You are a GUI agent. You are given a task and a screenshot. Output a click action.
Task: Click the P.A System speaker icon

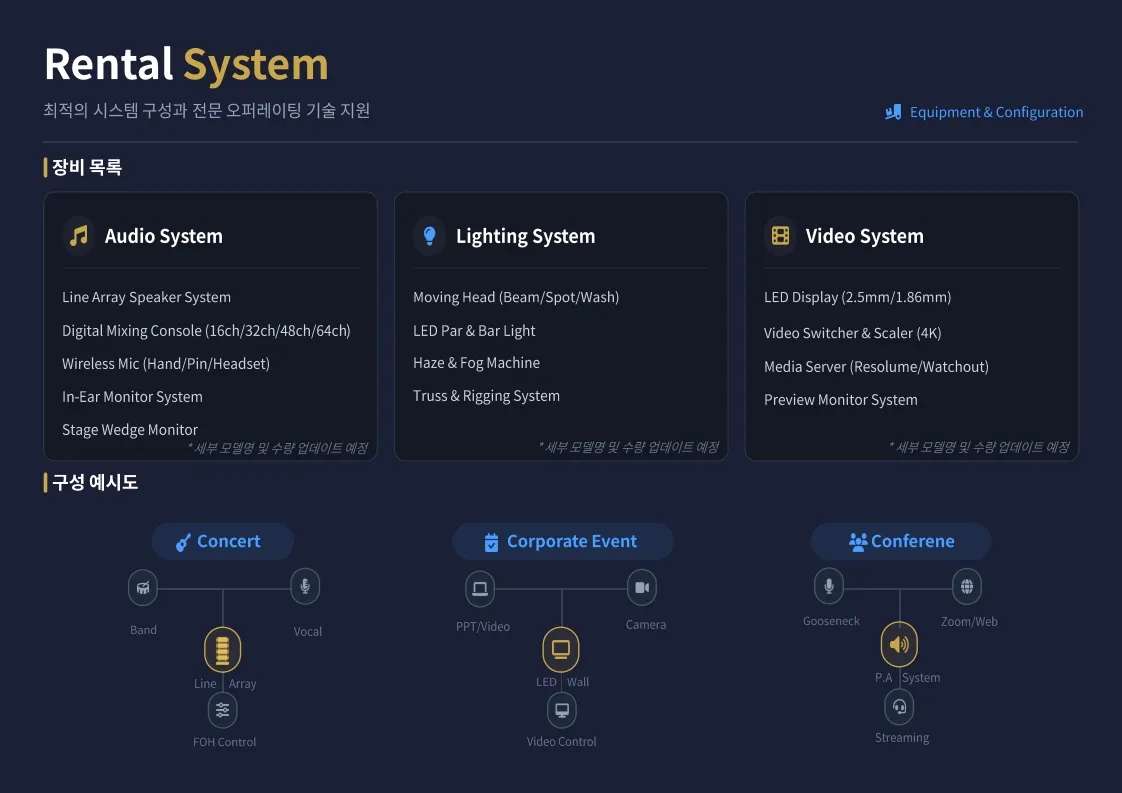[x=899, y=644]
